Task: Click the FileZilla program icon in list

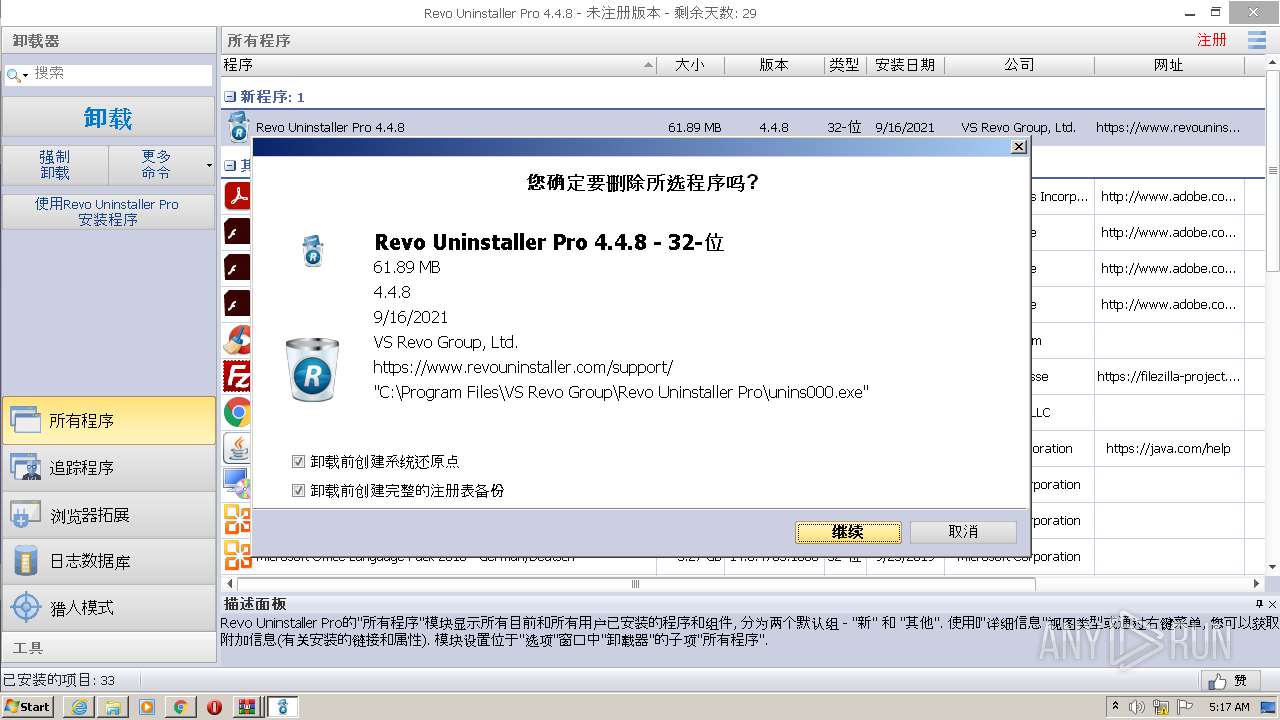Action: point(237,376)
